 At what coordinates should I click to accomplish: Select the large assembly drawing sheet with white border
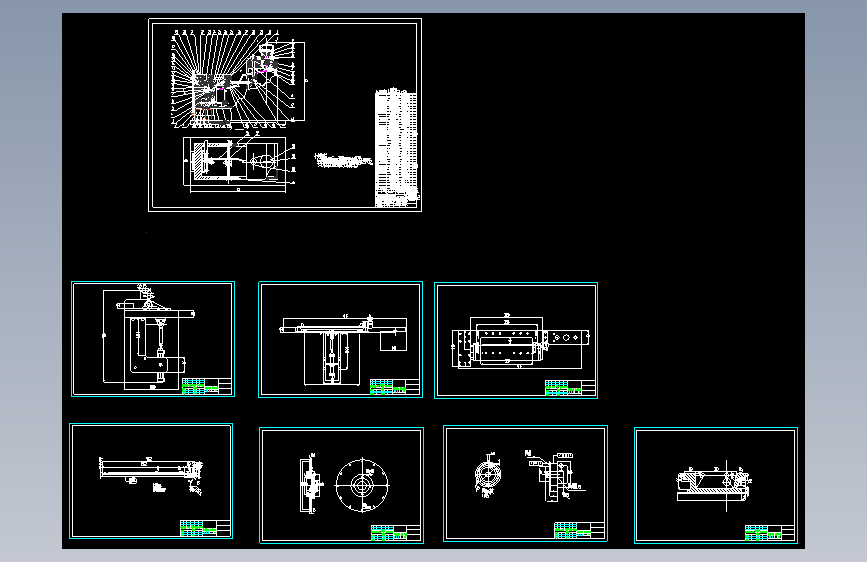click(285, 115)
